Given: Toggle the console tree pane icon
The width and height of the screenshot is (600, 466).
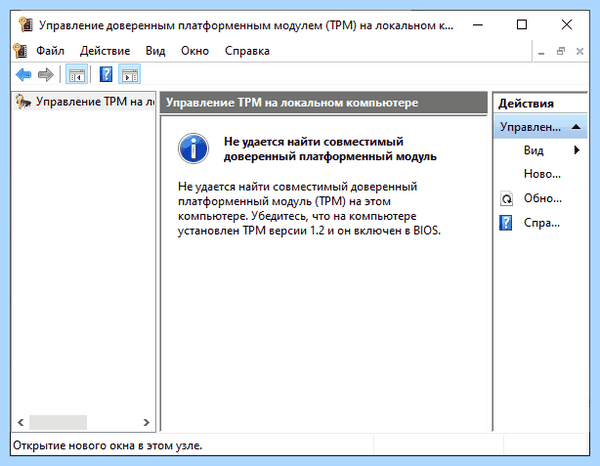Looking at the screenshot, I should point(77,74).
